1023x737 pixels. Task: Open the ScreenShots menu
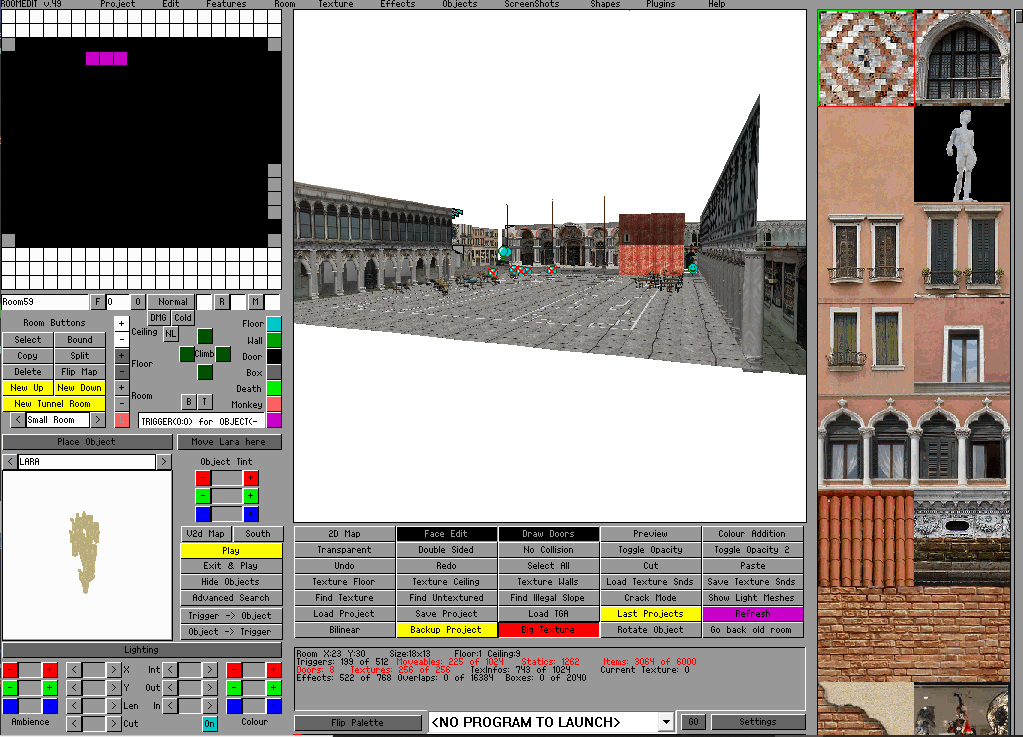pos(532,4)
